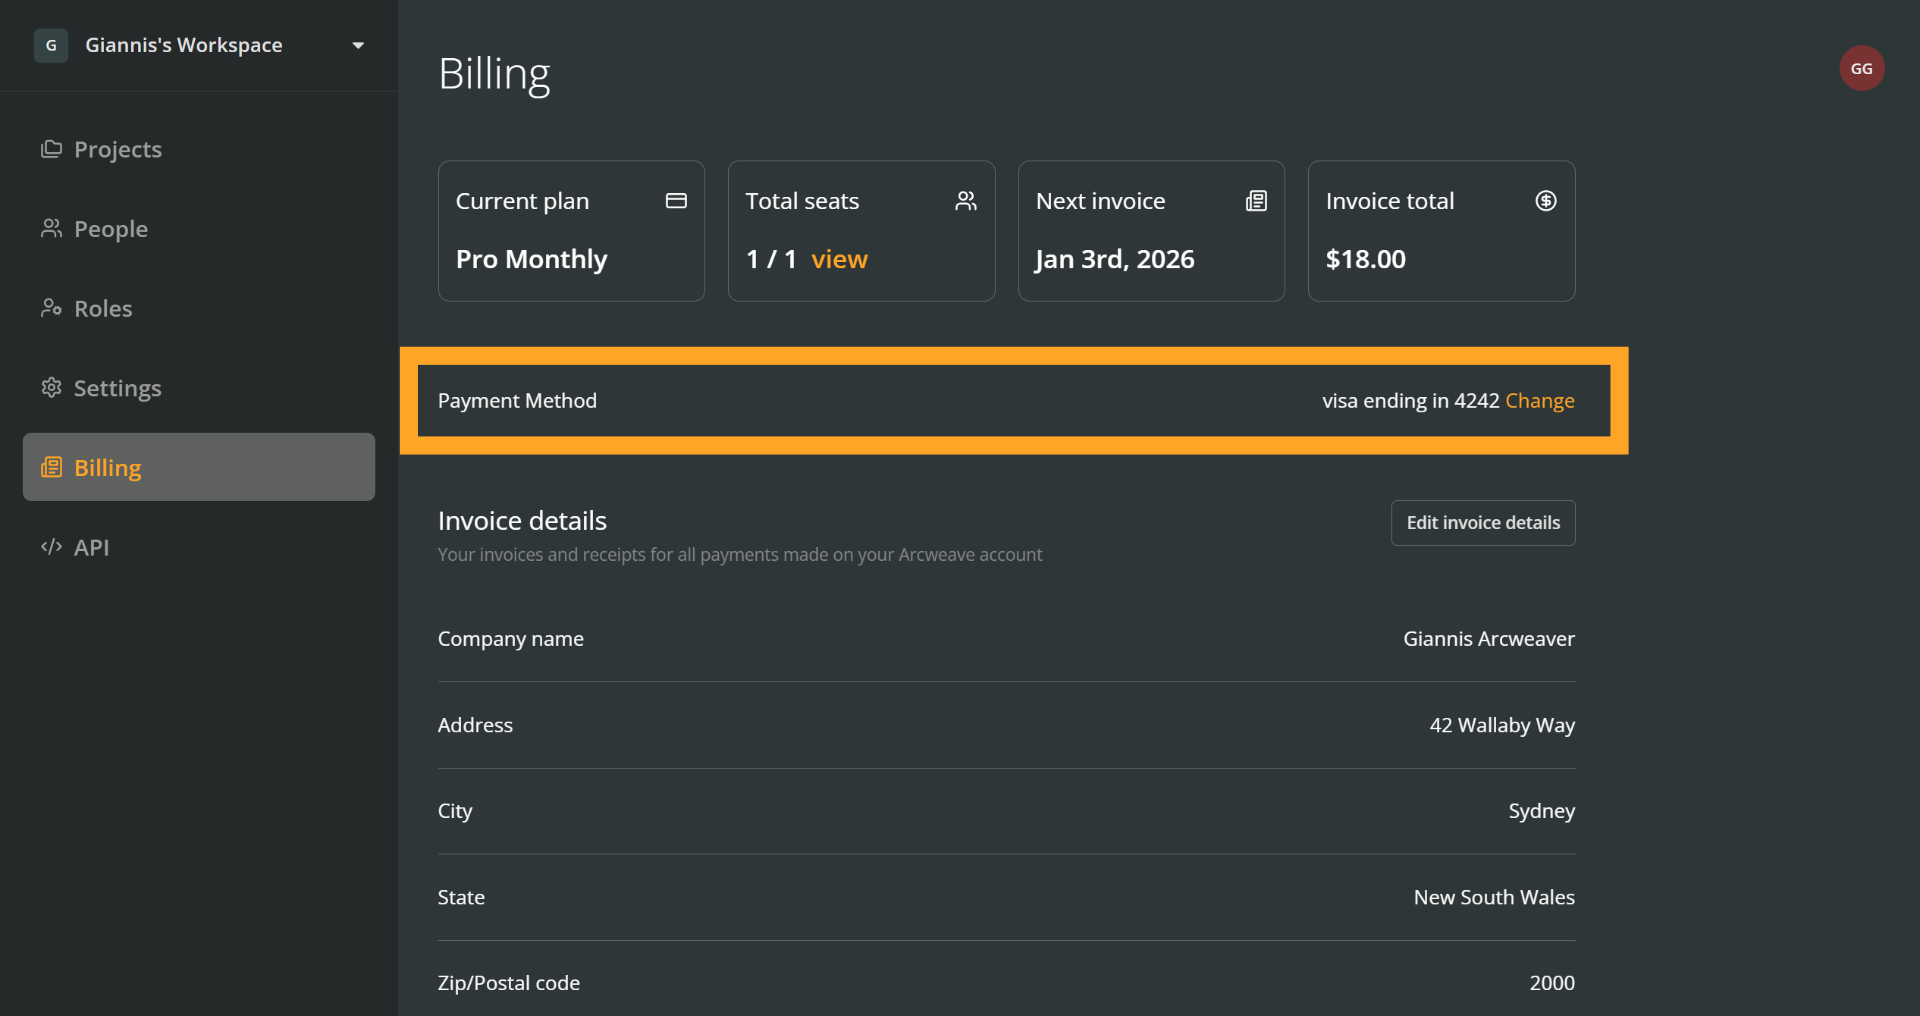Click the Roles icon in sidebar

pyautogui.click(x=51, y=308)
